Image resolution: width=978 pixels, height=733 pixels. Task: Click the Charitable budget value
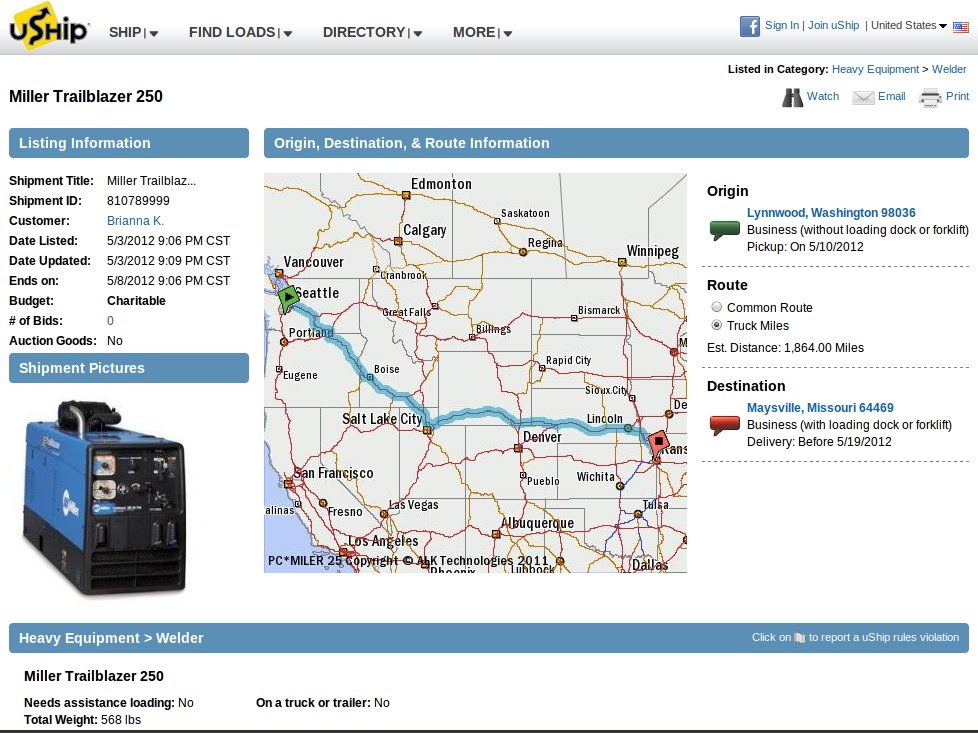point(136,301)
